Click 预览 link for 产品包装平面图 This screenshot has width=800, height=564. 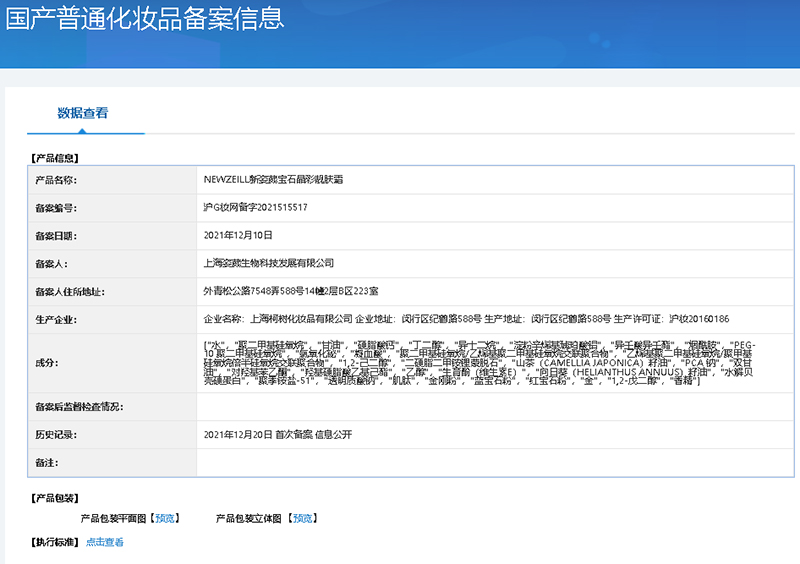click(165, 519)
